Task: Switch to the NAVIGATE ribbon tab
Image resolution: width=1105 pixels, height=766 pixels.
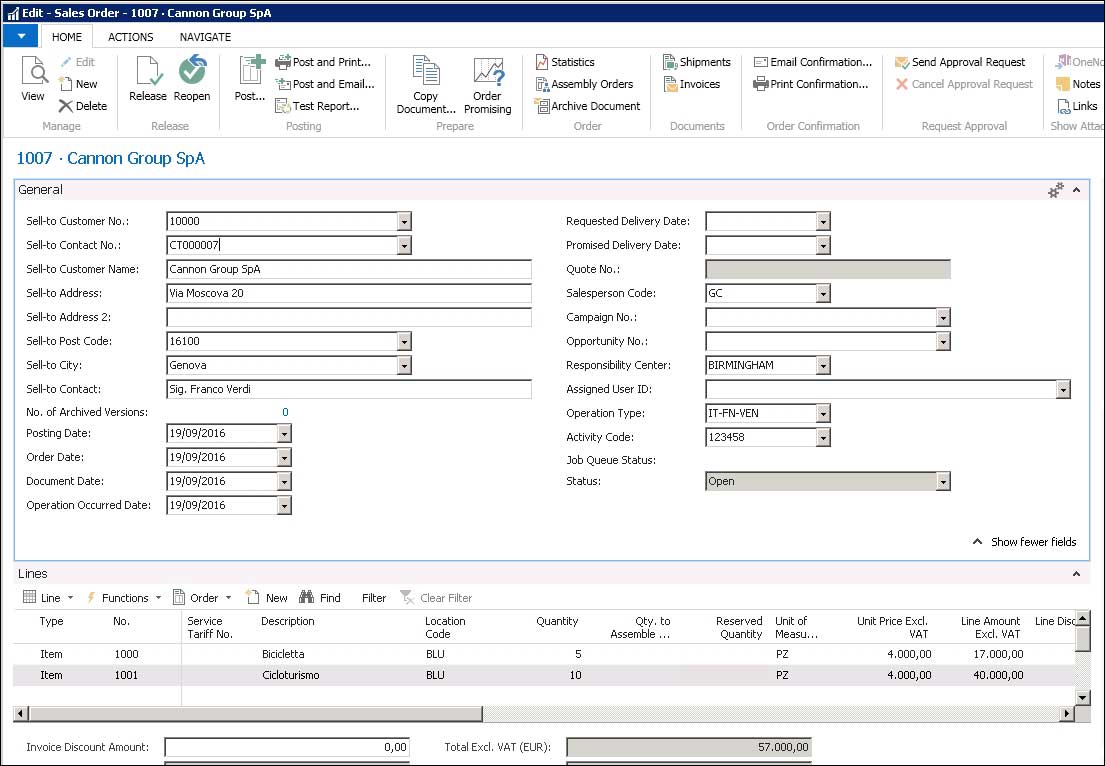Action: coord(205,37)
